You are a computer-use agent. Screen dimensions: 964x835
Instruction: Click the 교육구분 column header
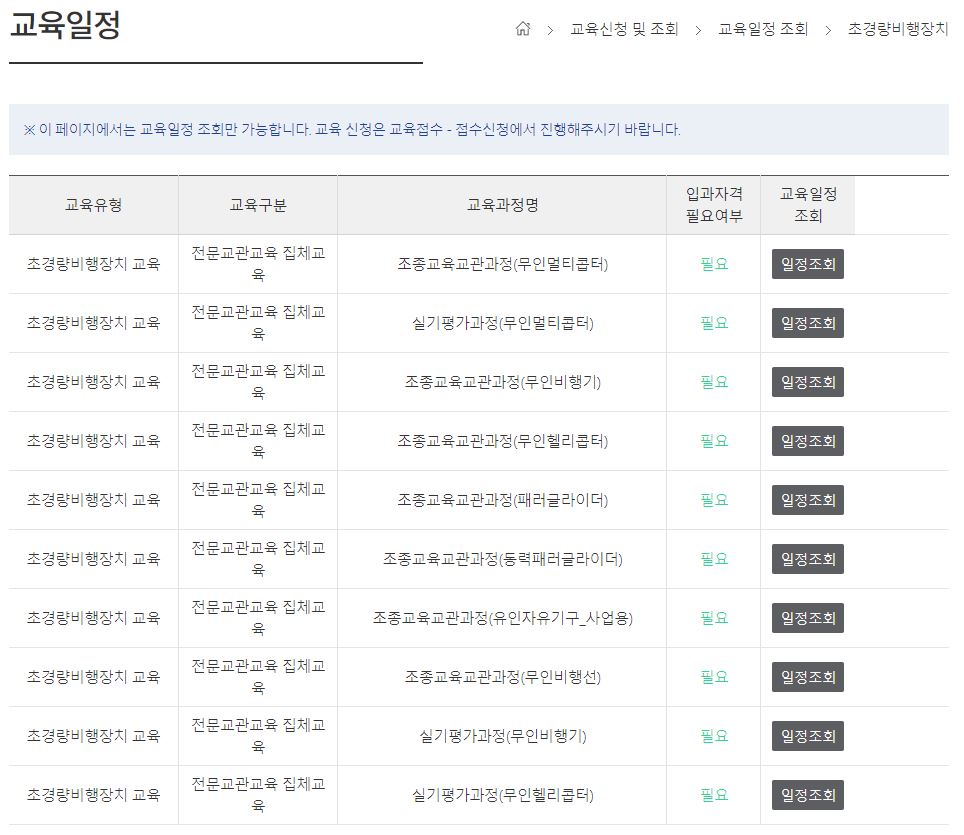coord(258,205)
